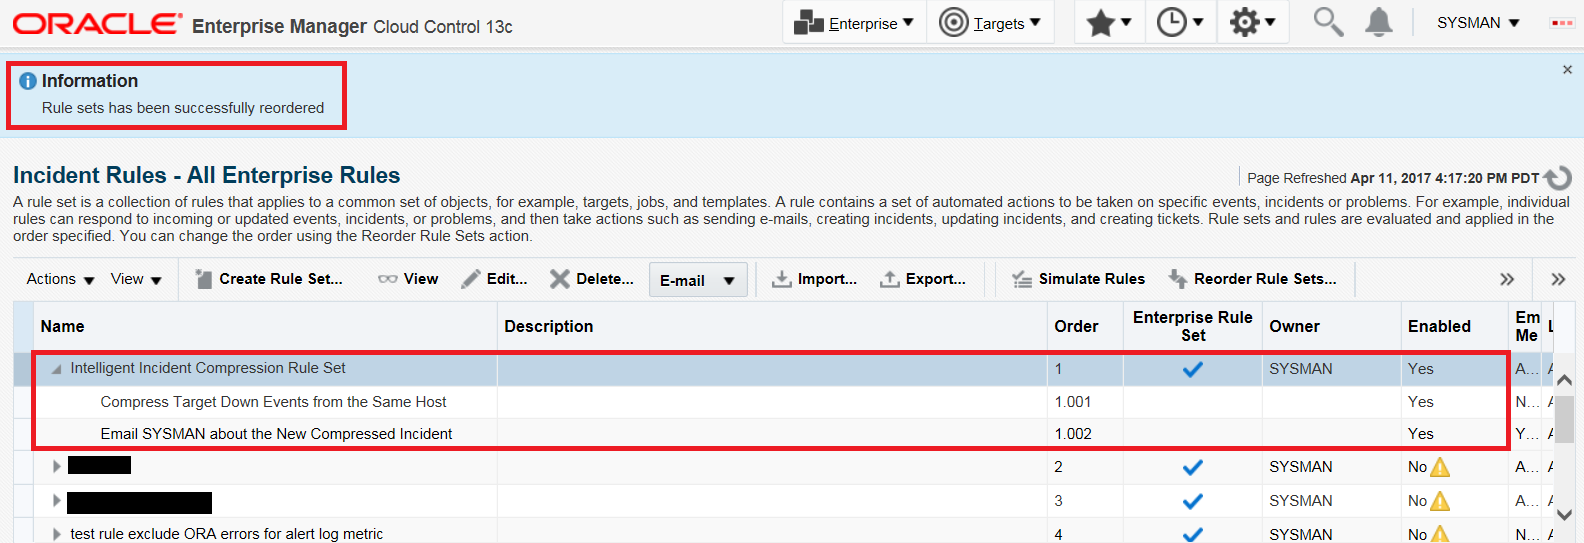
Task: Click the table scrollbar down arrow
Action: pyautogui.click(x=1565, y=515)
